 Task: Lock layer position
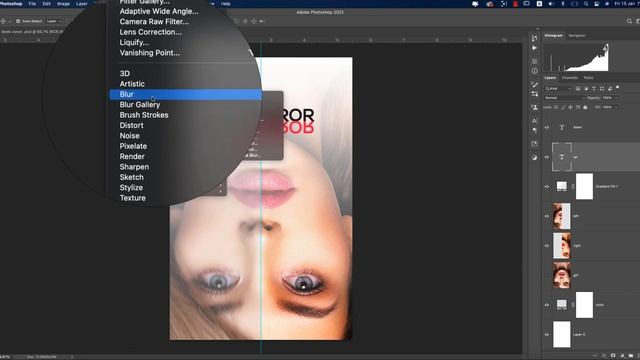pos(571,107)
